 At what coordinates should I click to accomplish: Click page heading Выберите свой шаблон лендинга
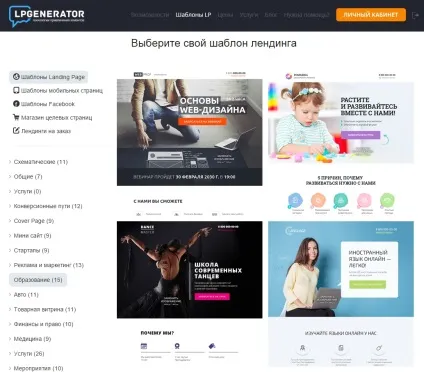pos(214,43)
